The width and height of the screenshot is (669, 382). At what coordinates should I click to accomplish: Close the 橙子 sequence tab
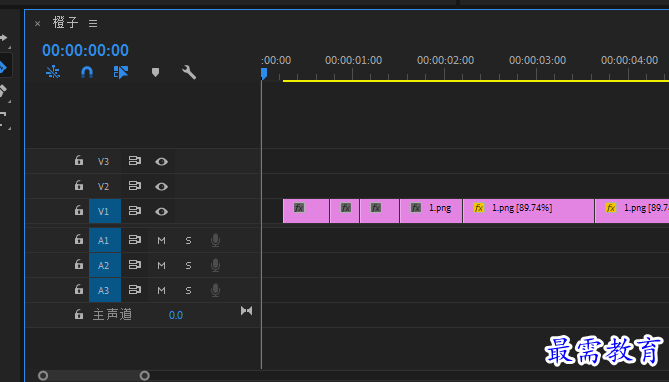pyautogui.click(x=38, y=23)
